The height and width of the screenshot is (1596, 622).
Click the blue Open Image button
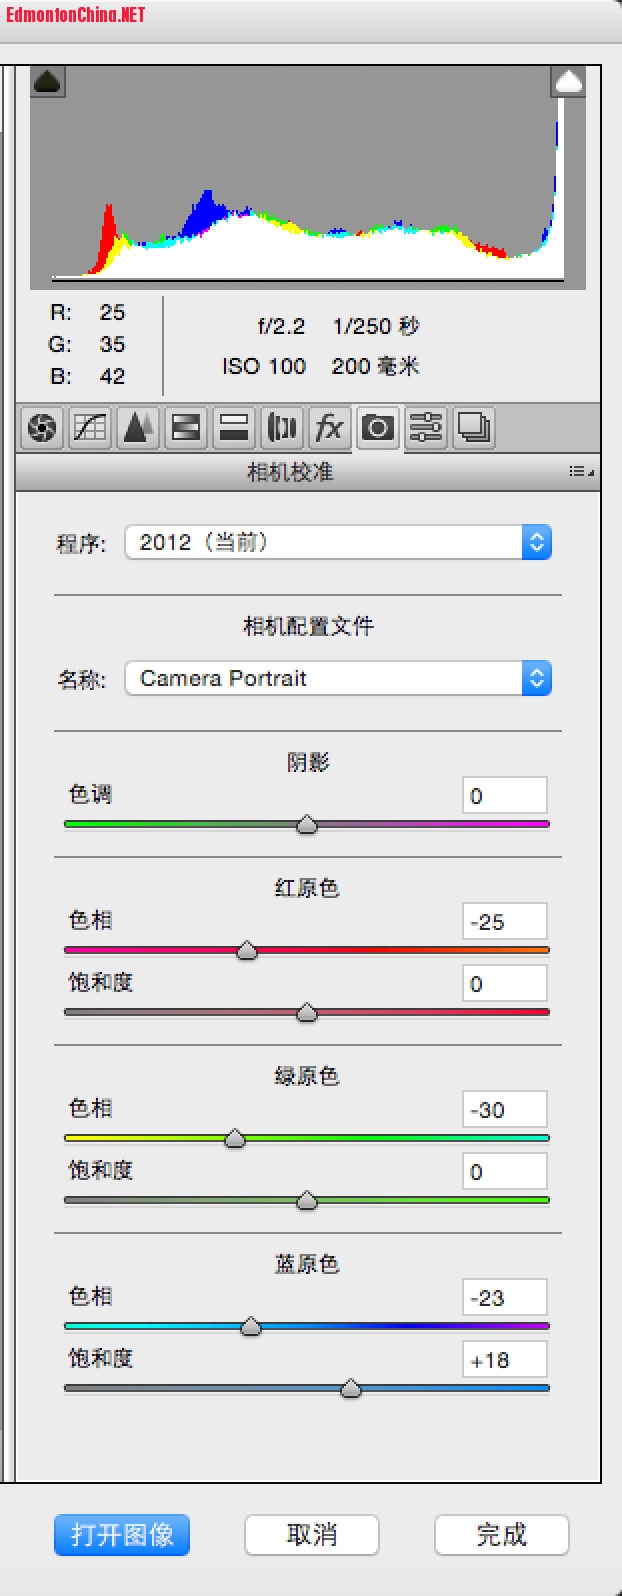point(122,1534)
